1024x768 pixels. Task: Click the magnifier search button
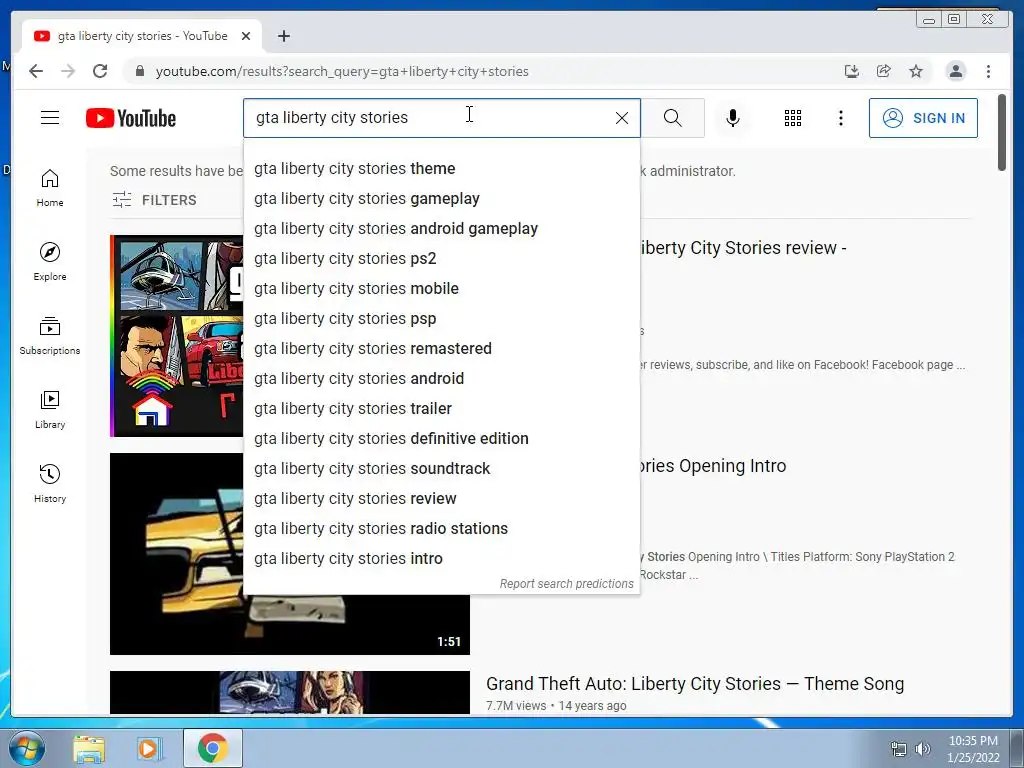pos(673,118)
